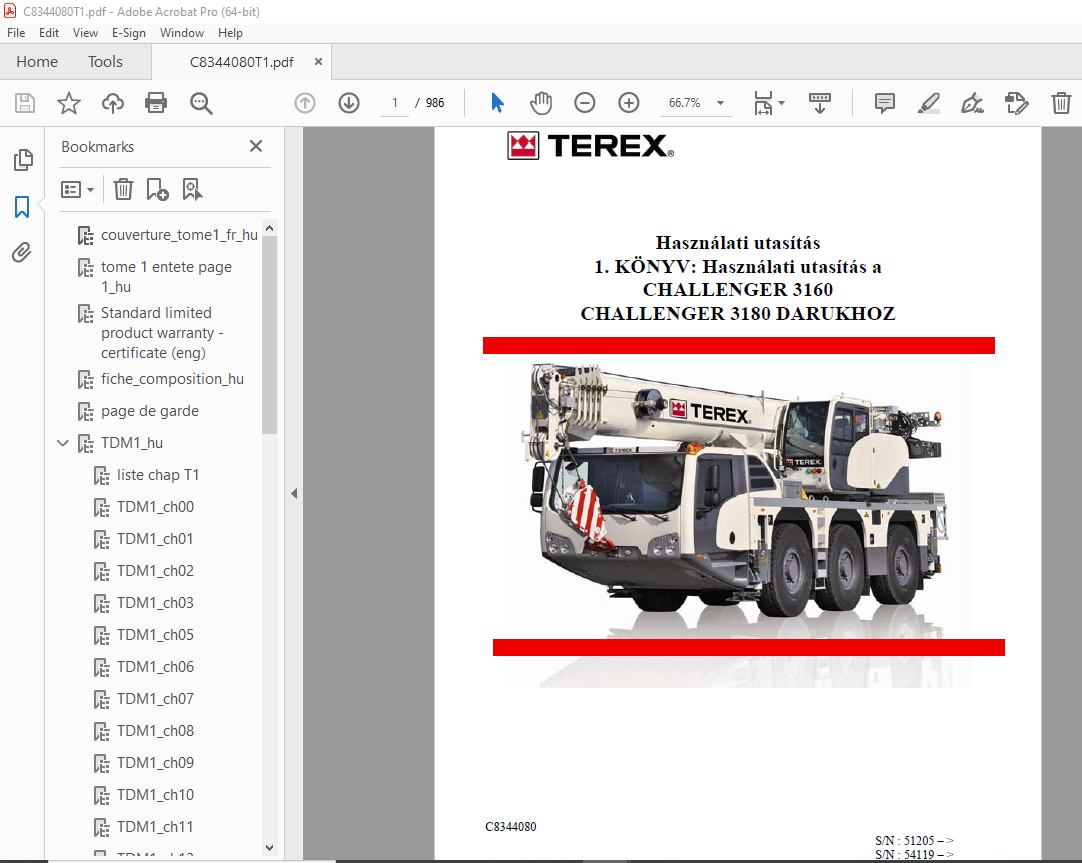Select the C8344080T1.pdf document tab
Image resolution: width=1082 pixels, height=863 pixels.
(242, 62)
